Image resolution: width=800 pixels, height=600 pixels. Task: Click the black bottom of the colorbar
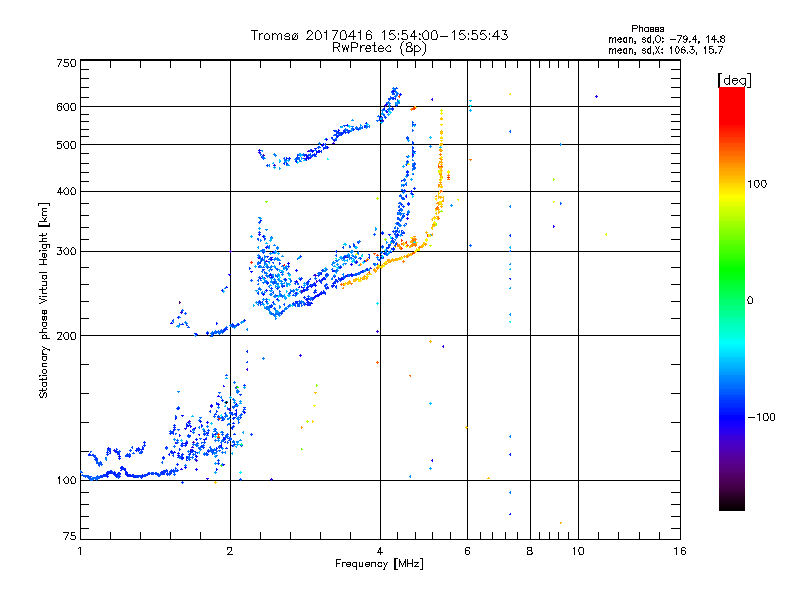point(732,505)
